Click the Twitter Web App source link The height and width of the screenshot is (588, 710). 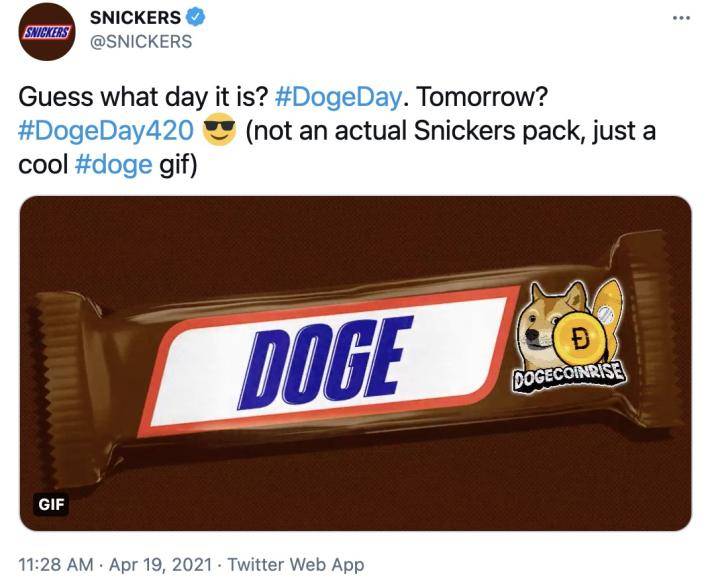point(296,565)
